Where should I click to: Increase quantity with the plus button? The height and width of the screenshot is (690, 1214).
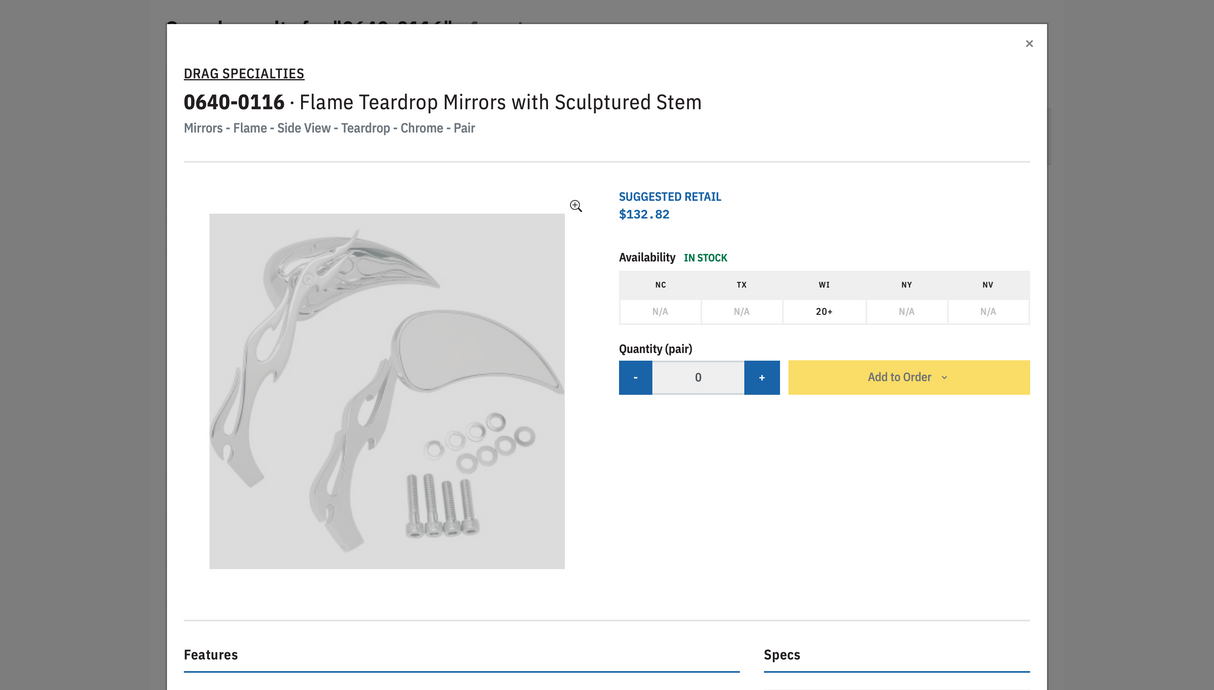point(762,377)
